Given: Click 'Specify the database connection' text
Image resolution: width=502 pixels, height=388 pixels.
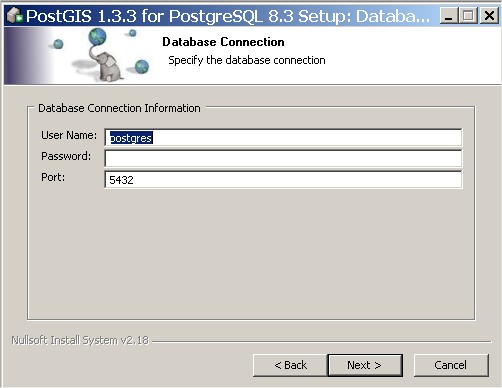Looking at the screenshot, I should [247, 60].
